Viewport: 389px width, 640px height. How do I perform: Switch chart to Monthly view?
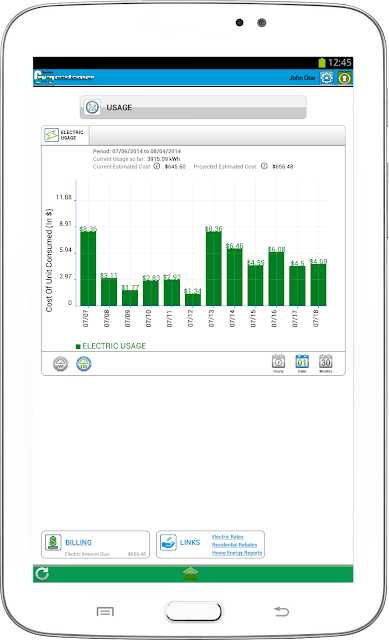(325, 363)
